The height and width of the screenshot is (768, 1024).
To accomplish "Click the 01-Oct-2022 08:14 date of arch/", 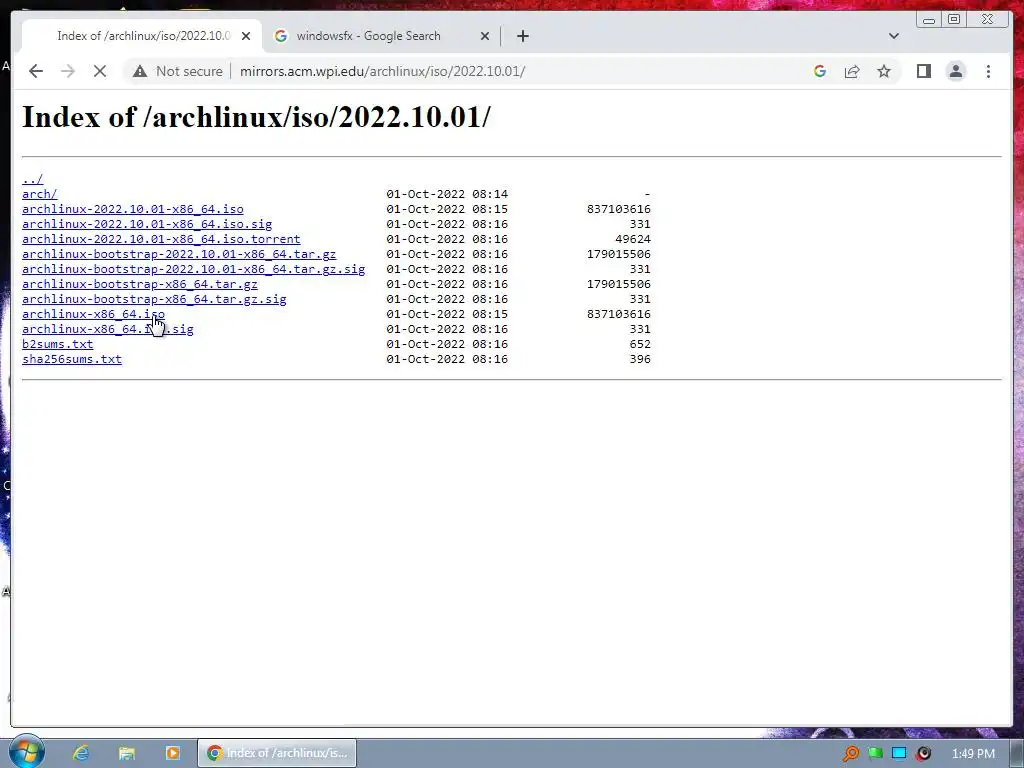I will pyautogui.click(x=447, y=194).
